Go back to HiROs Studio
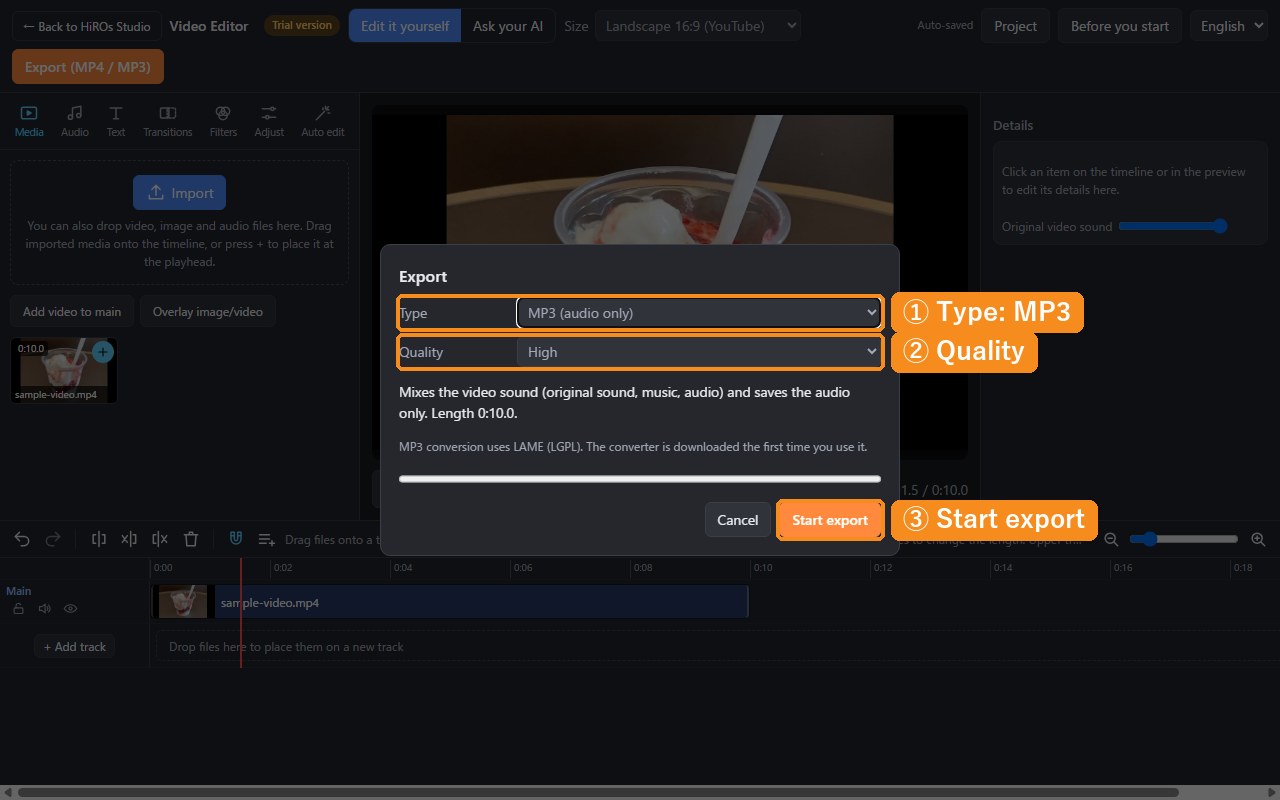Viewport: 1280px width, 800px height. coord(87,26)
